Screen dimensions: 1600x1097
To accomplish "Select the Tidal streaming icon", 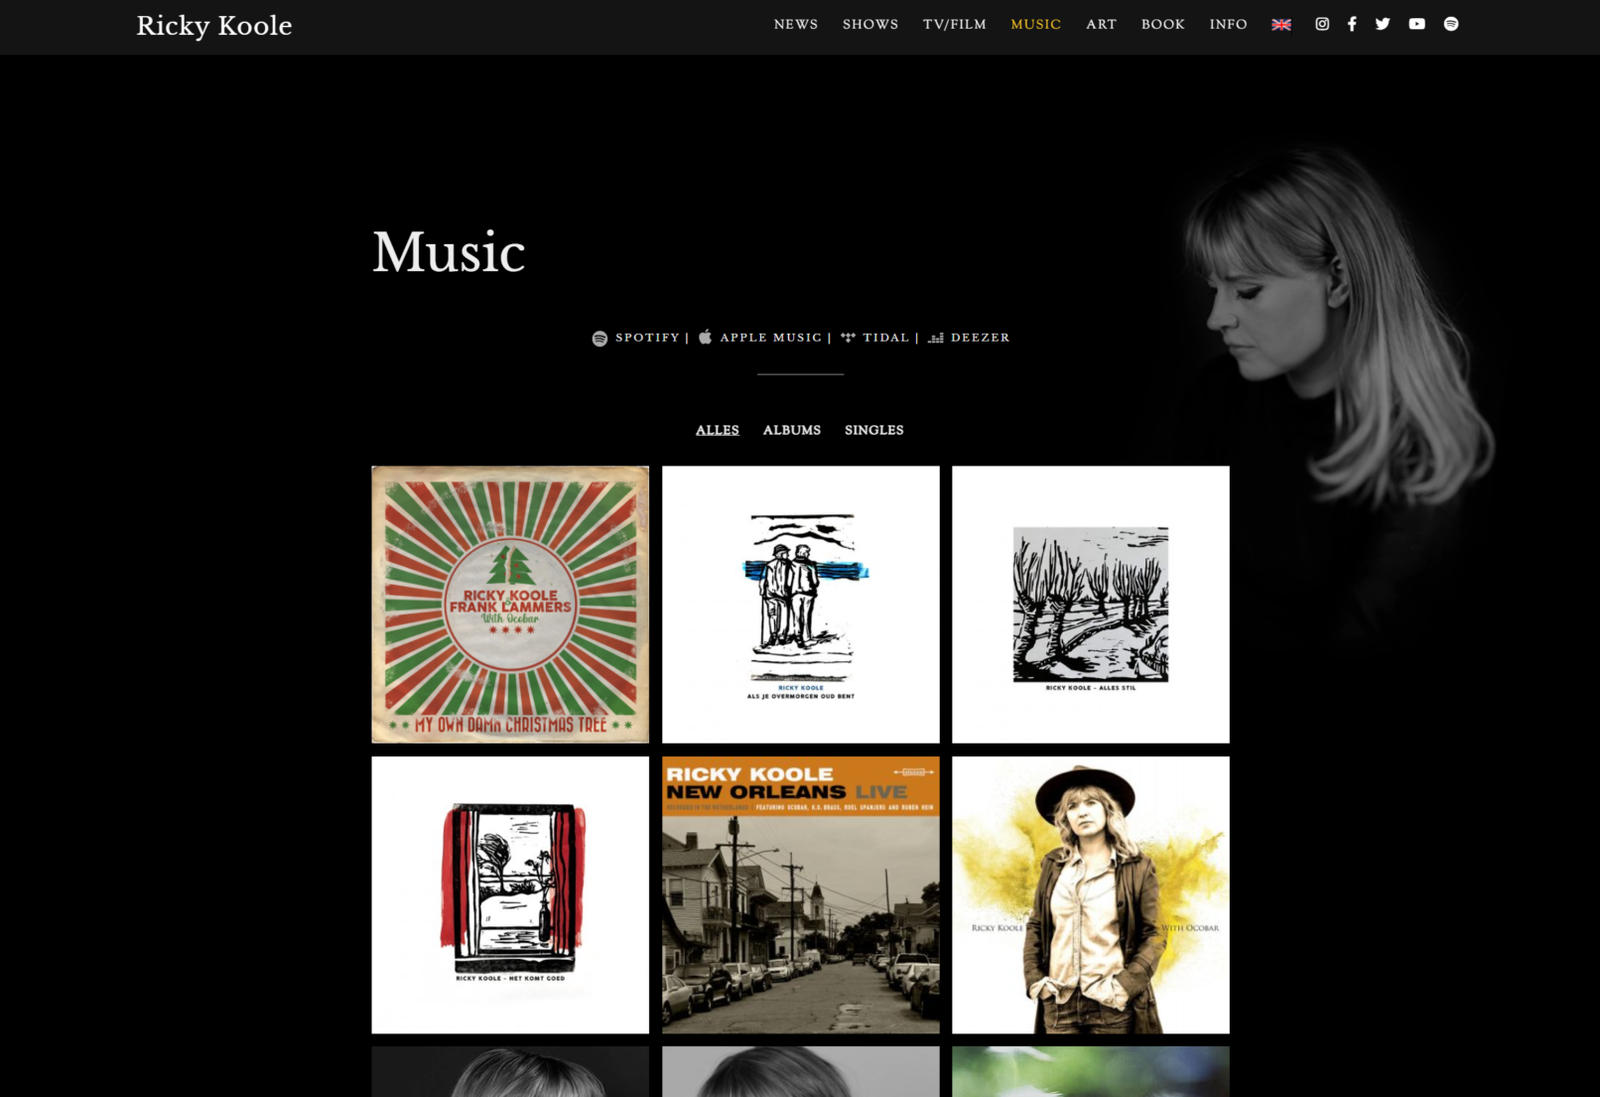I will (x=847, y=337).
